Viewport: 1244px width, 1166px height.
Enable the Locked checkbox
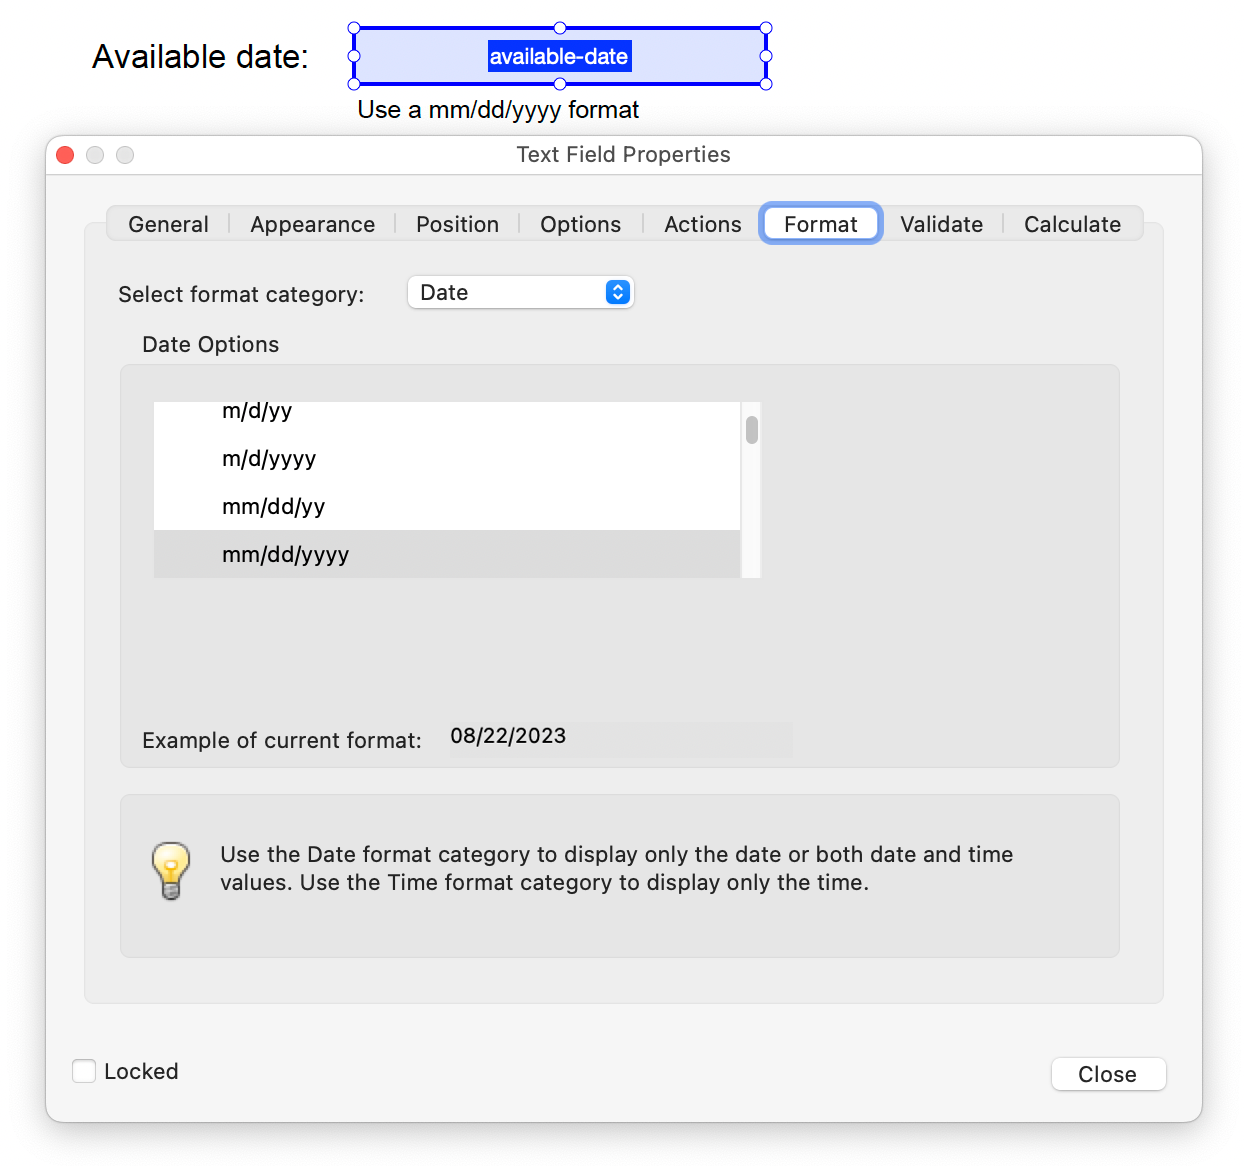[84, 1071]
